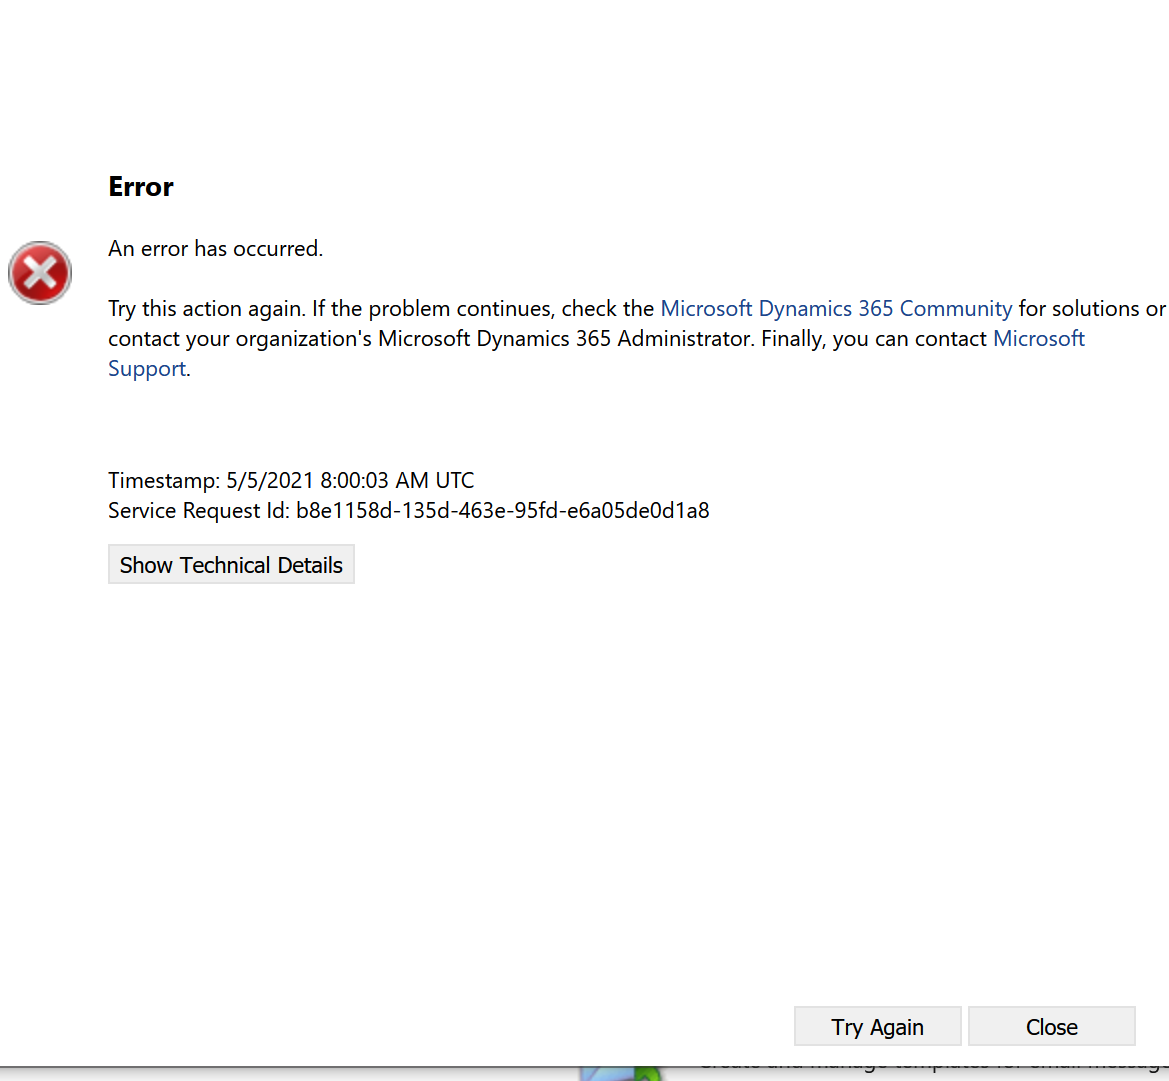
Task: Click the Timestamp 5/5/2021 8:00:03 AM UTC line
Action: [291, 480]
